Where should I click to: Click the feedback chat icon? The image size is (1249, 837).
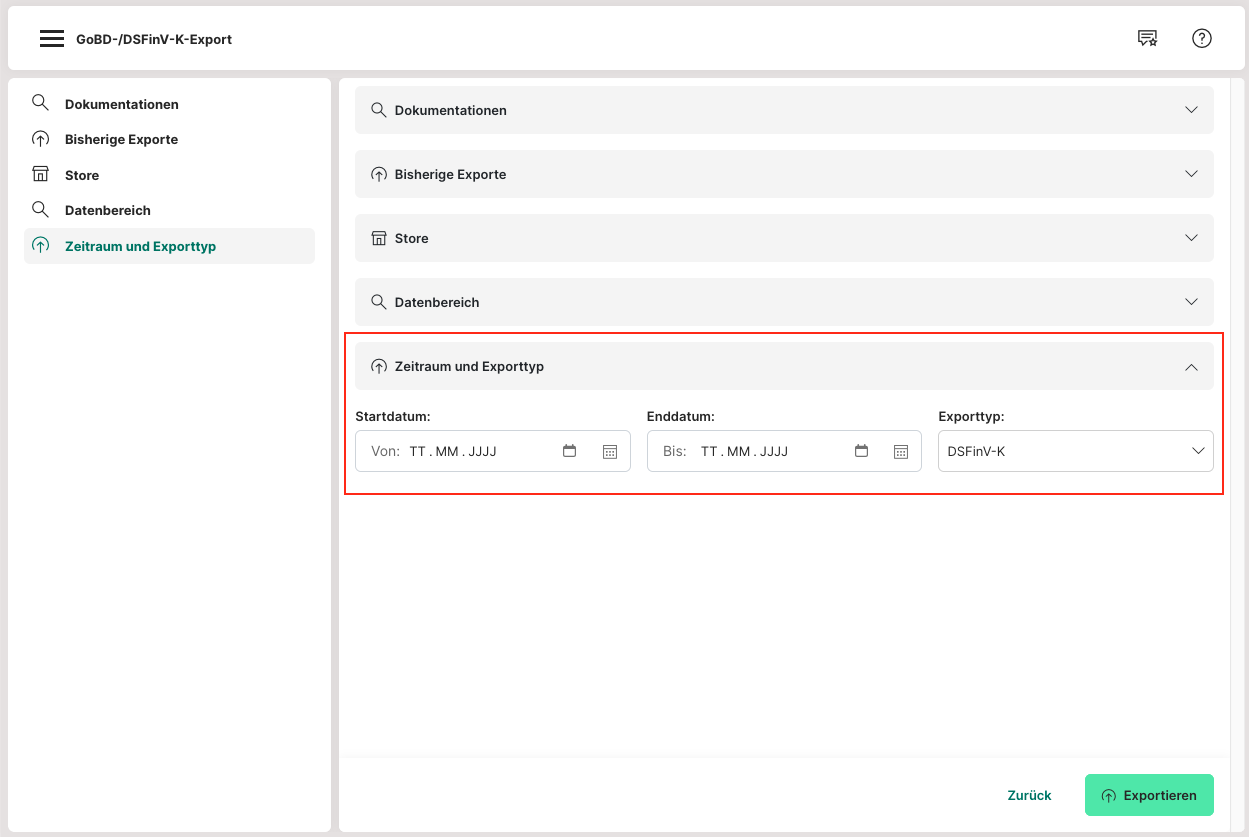click(x=1147, y=39)
